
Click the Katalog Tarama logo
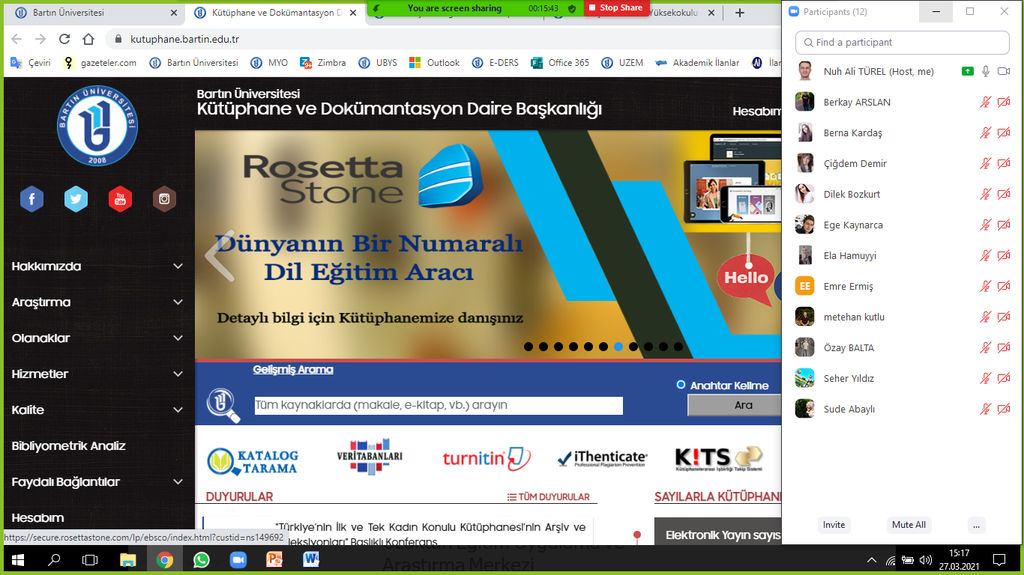coord(252,461)
